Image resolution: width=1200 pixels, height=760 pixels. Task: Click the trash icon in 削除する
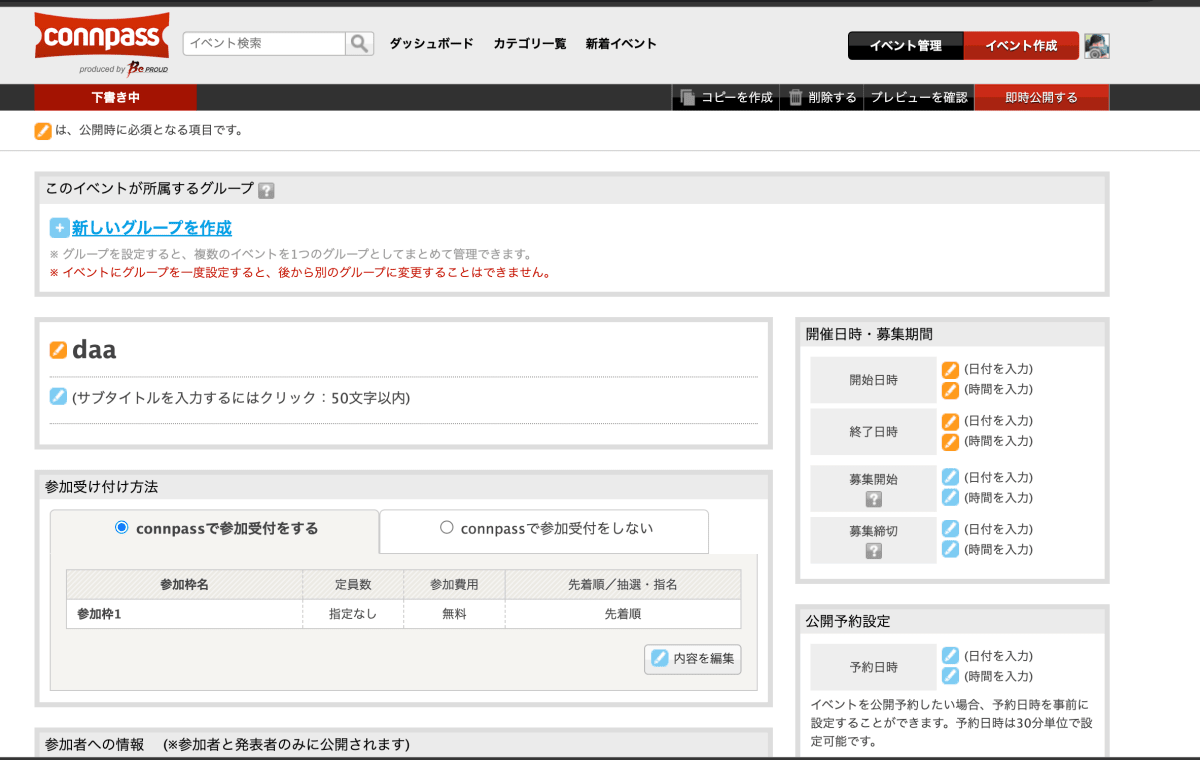(796, 97)
